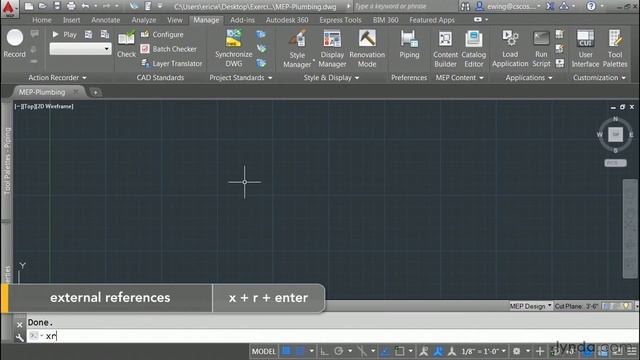This screenshot has width=640, height=360.
Task: Close the command line window
Action: tap(19, 325)
